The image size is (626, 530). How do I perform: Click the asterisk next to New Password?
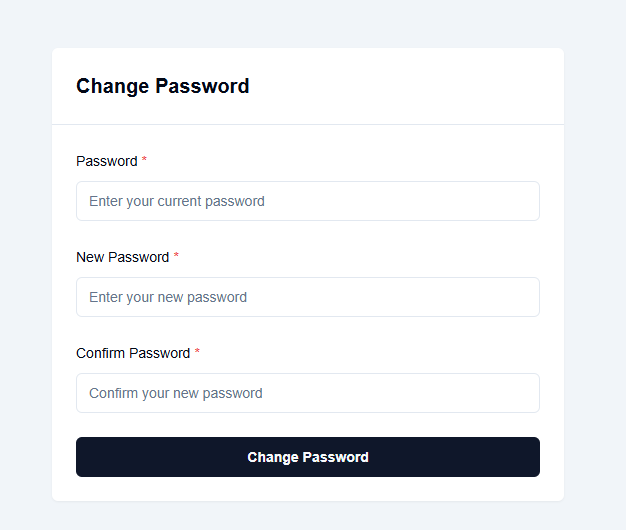point(176,257)
